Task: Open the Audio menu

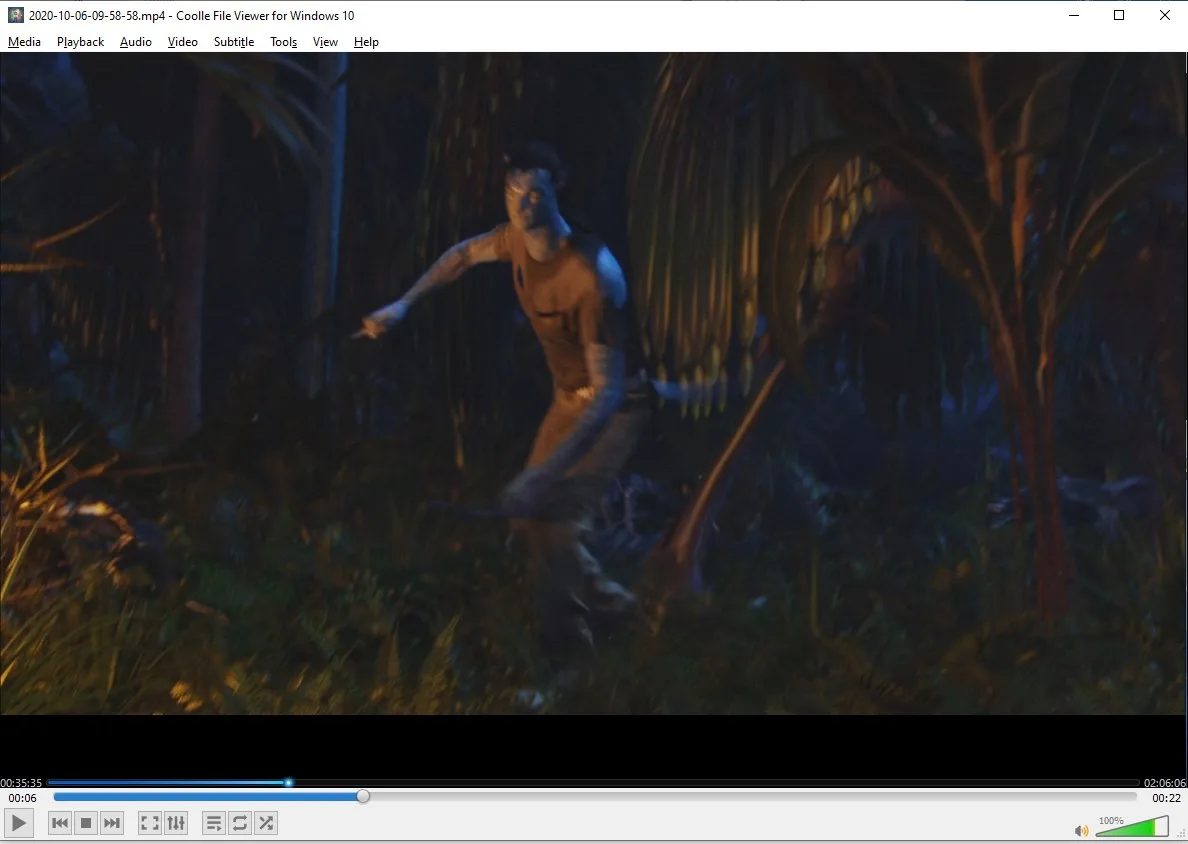Action: point(136,42)
